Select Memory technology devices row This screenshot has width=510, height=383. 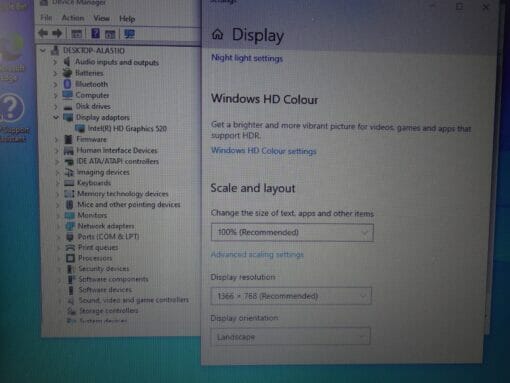pos(123,194)
